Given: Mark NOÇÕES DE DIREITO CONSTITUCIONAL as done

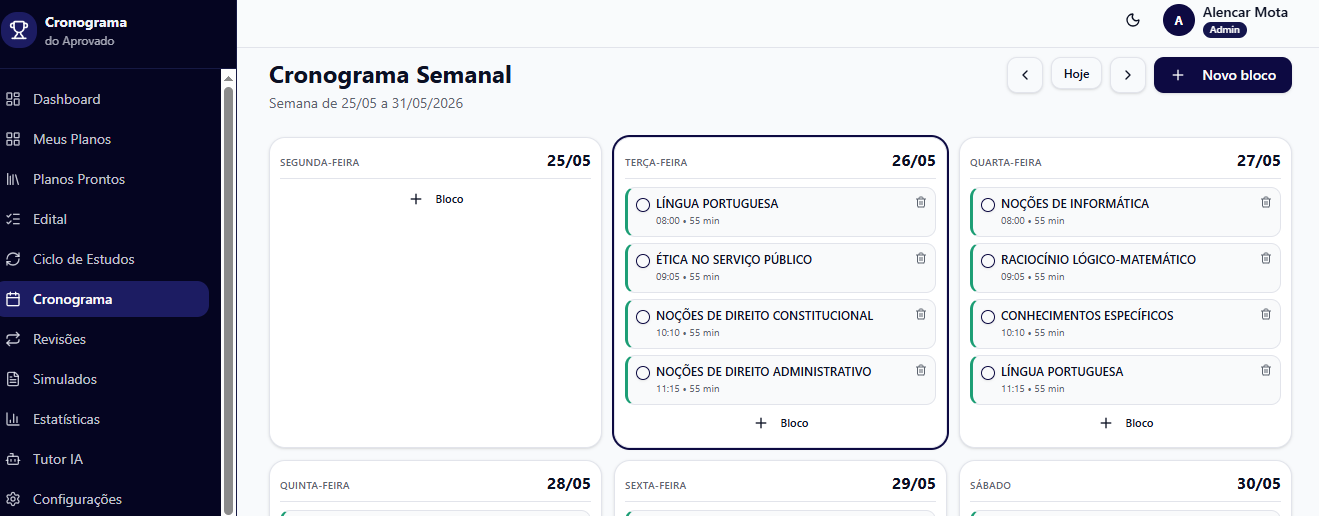Looking at the screenshot, I should tap(643, 317).
